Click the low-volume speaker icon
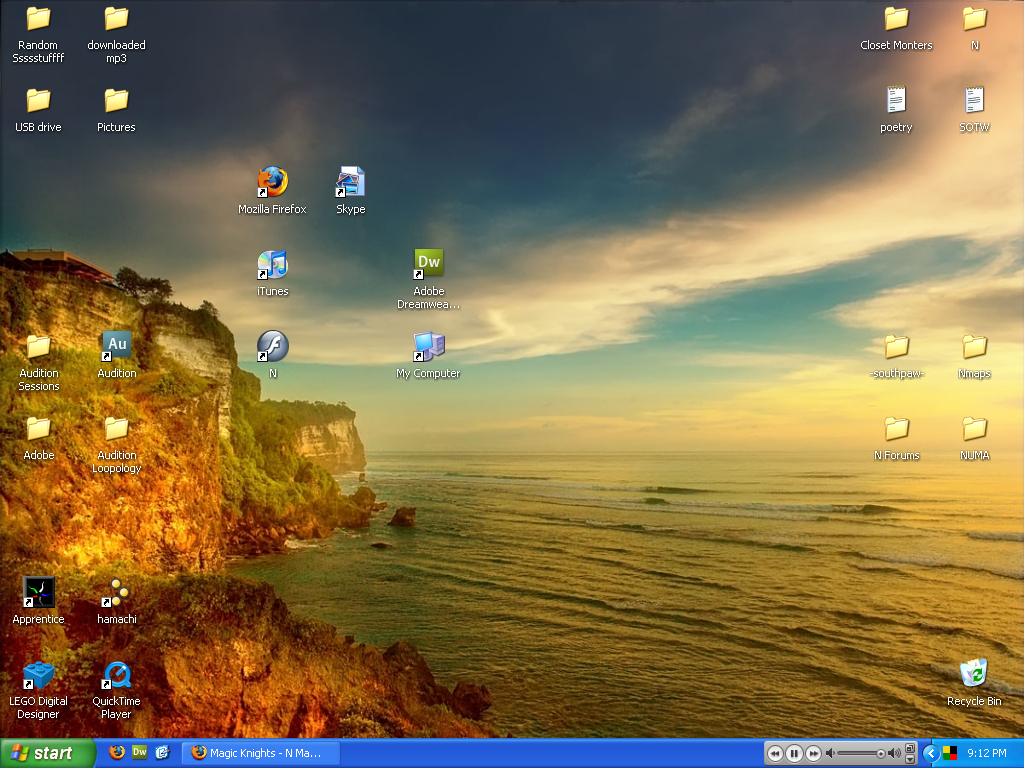Image resolution: width=1024 pixels, height=768 pixels. (x=830, y=754)
